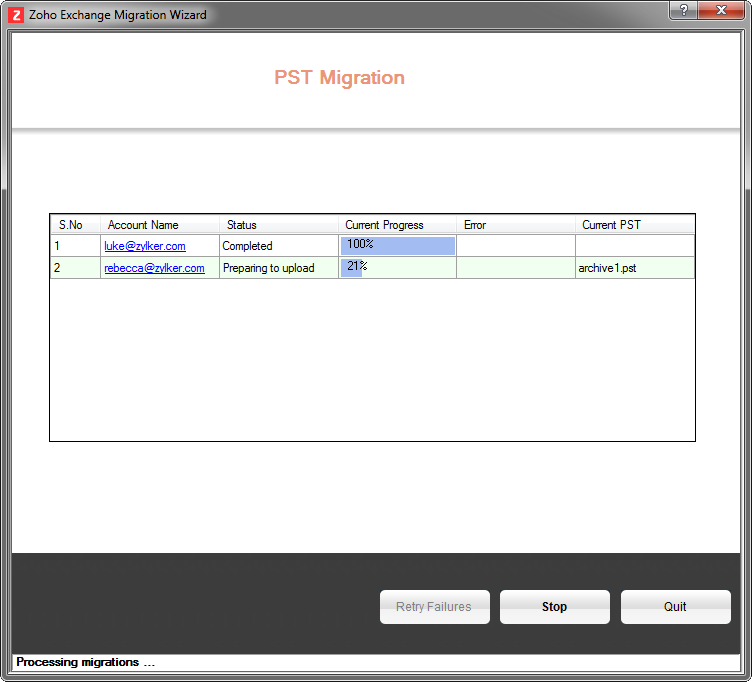This screenshot has height=682, width=752.
Task: Select the Completed status cell
Action: pos(247,246)
